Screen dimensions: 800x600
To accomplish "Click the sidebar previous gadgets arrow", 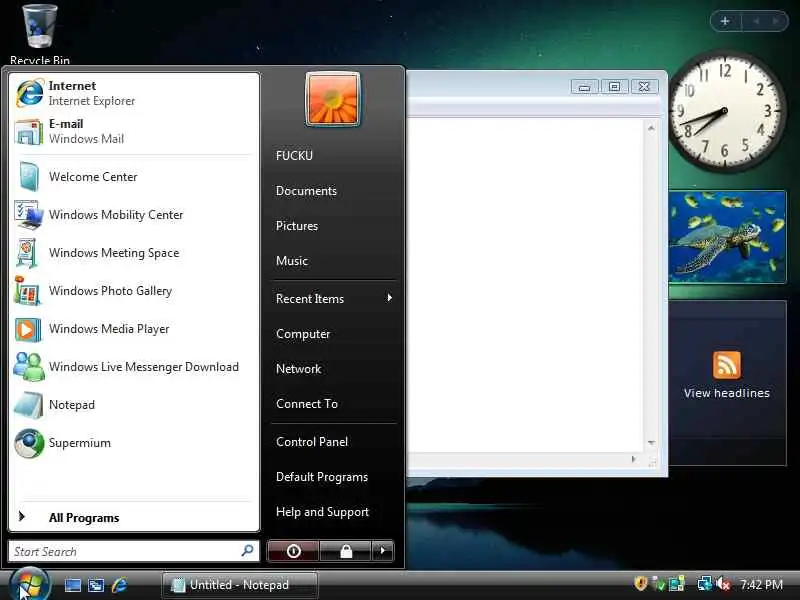I will 756,21.
